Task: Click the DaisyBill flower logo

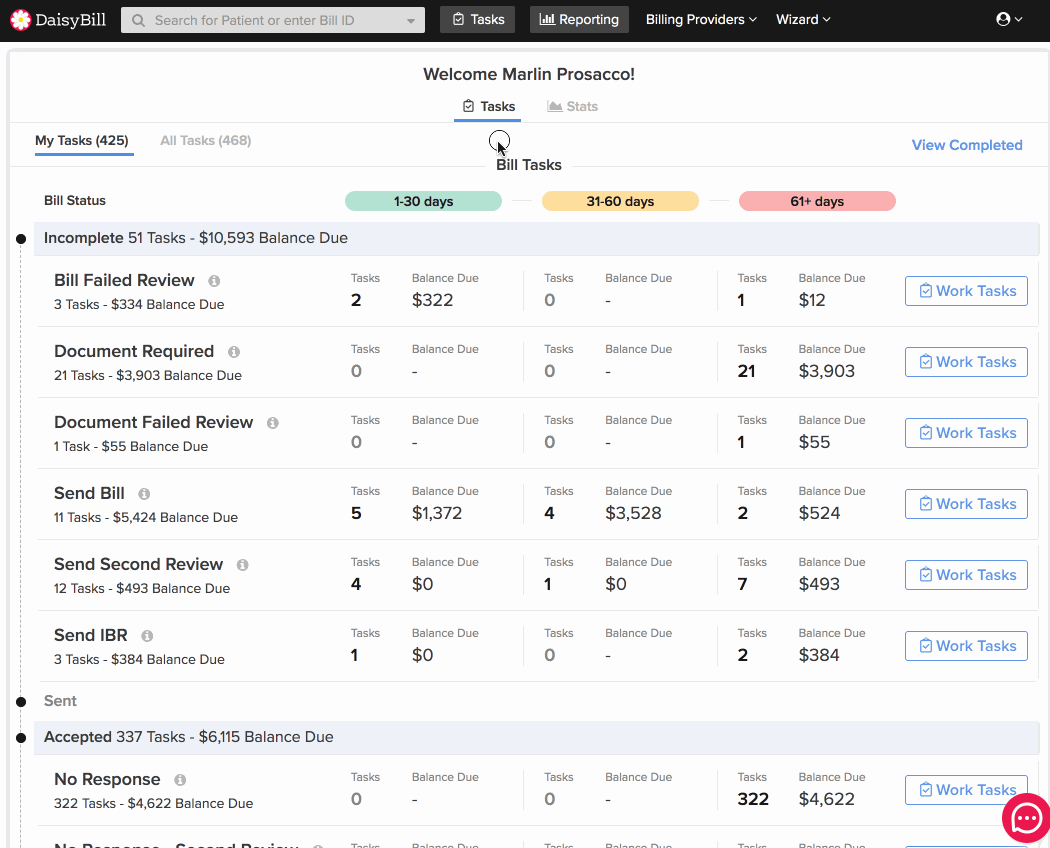Action: (x=21, y=20)
